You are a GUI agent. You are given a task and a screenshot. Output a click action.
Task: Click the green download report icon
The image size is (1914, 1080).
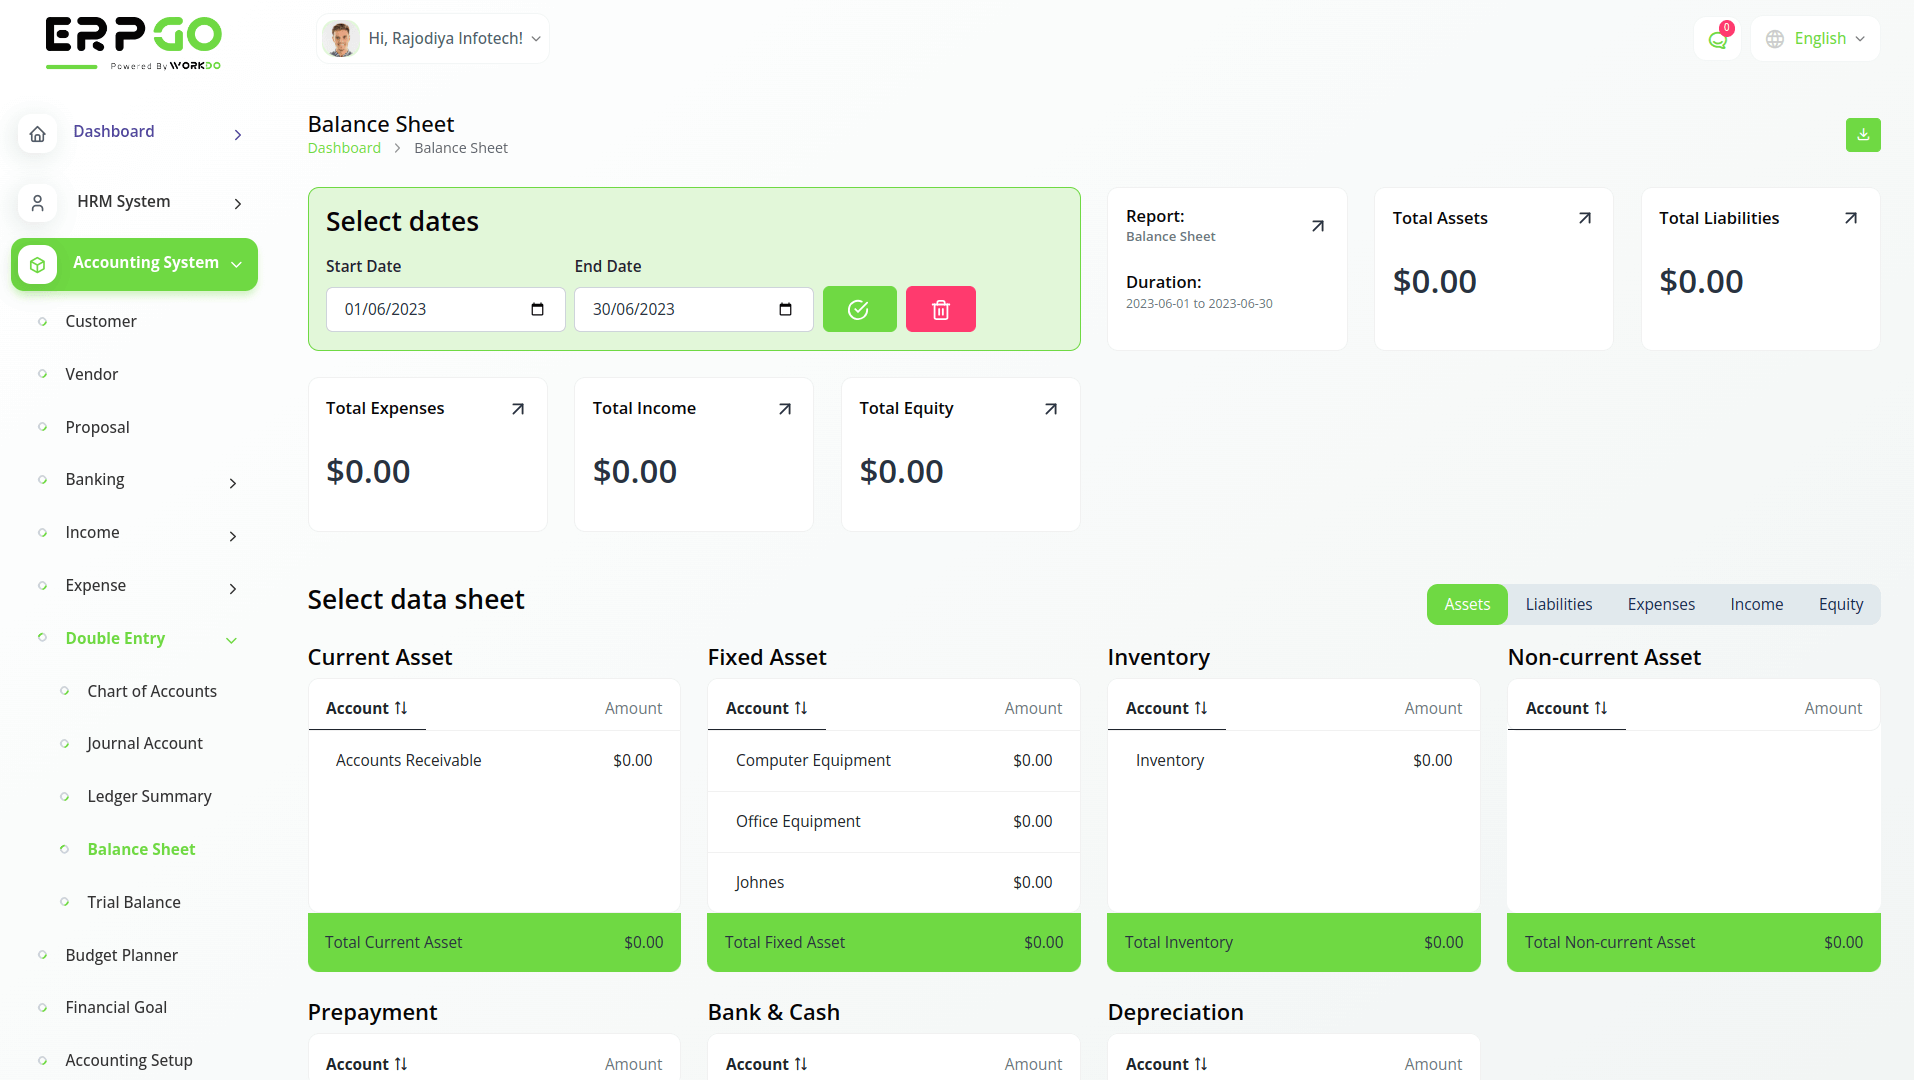[1862, 135]
